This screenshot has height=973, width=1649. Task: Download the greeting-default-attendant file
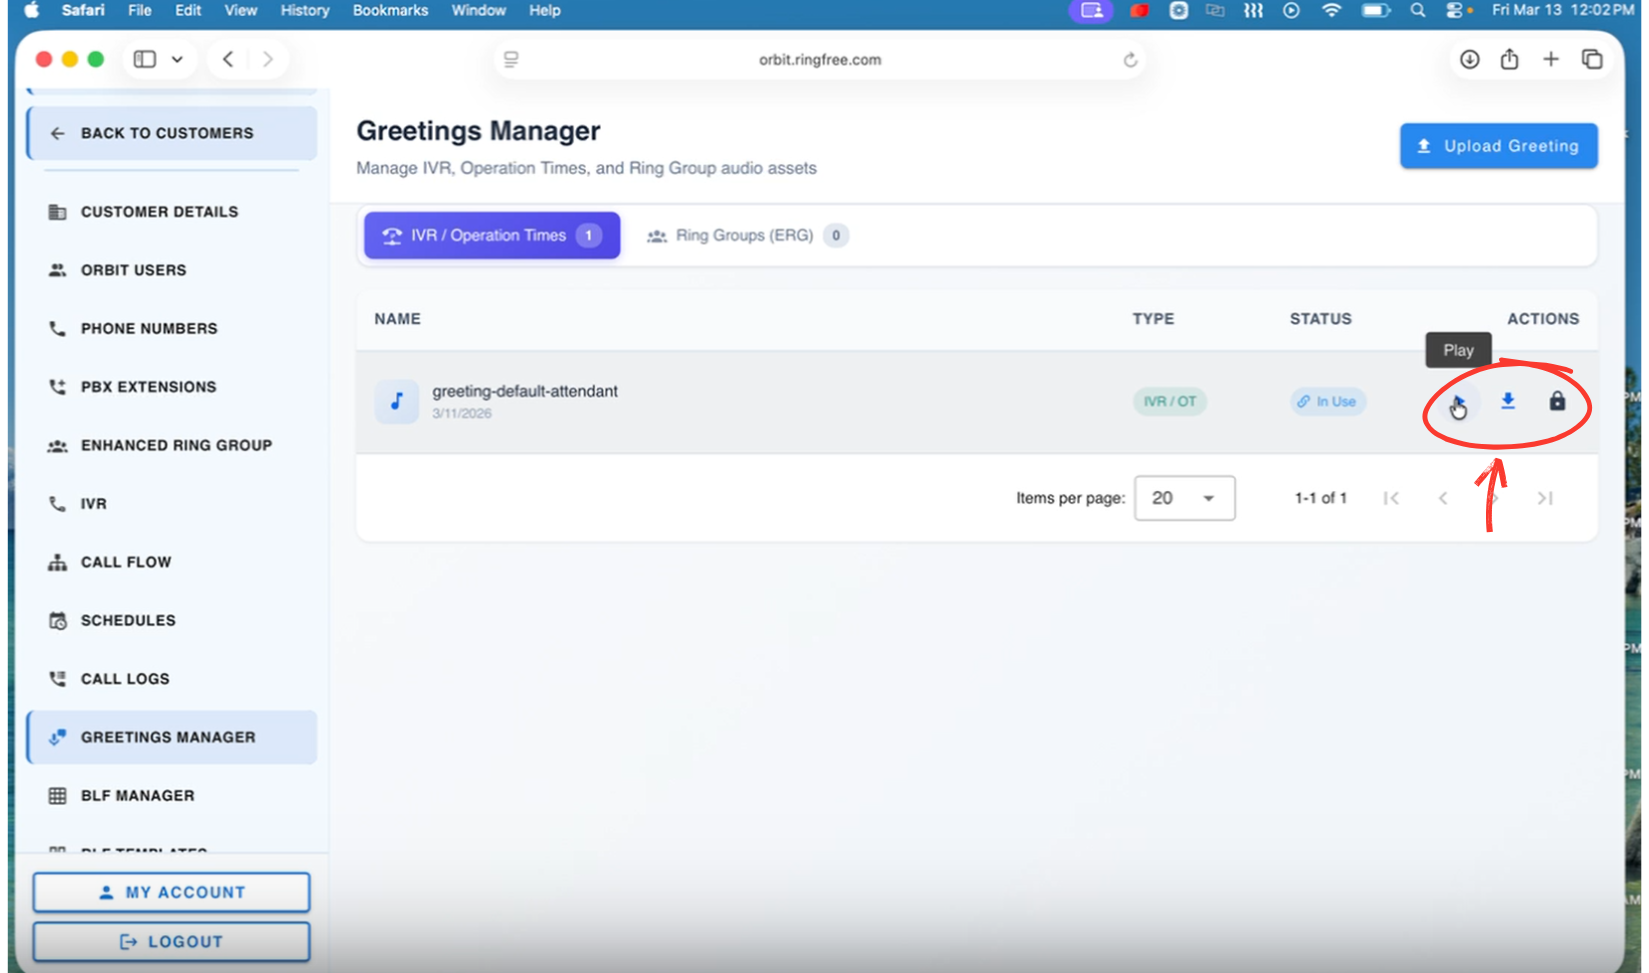1508,402
